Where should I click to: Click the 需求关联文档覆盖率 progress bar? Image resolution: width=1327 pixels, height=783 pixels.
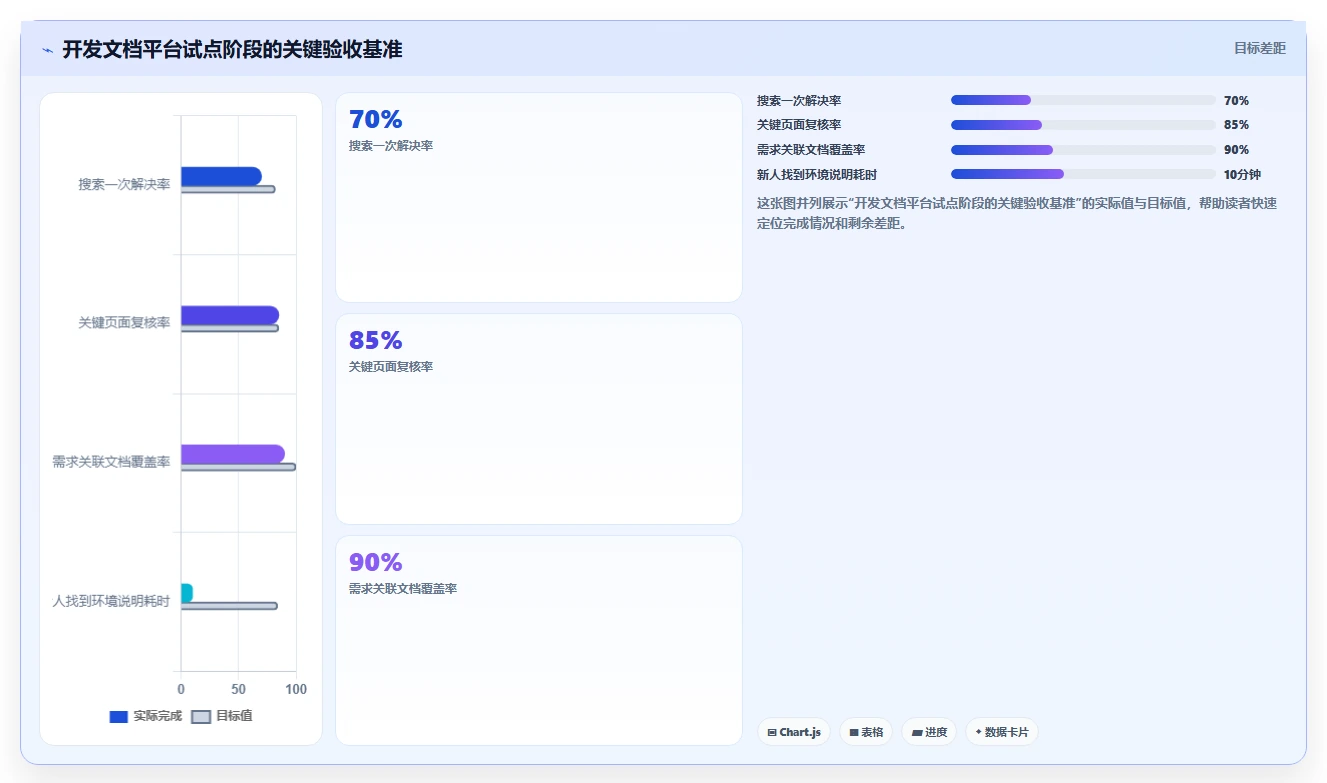1083,150
